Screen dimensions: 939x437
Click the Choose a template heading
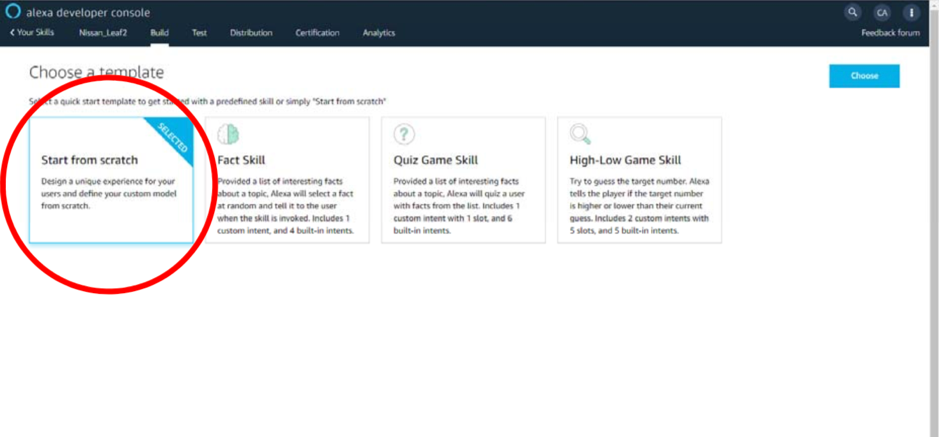[96, 72]
